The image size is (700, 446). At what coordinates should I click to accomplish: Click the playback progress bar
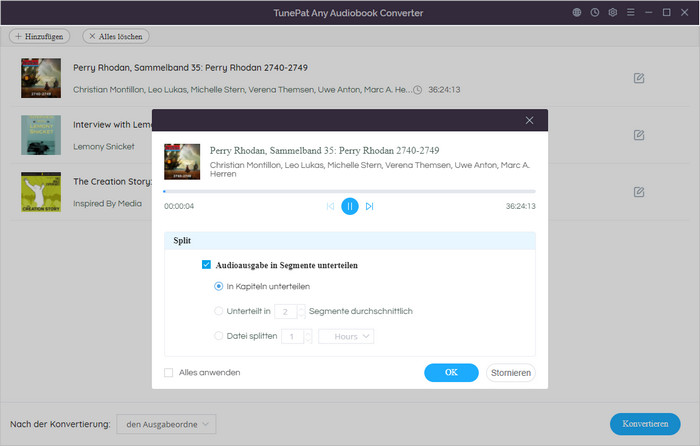pos(350,192)
